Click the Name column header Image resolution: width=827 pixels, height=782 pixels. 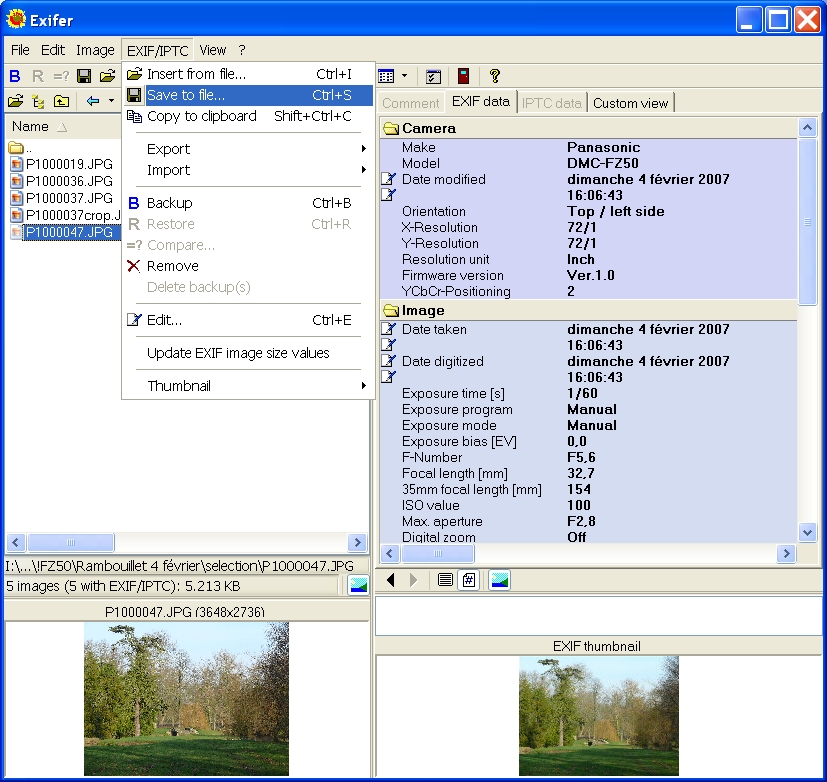(30, 127)
